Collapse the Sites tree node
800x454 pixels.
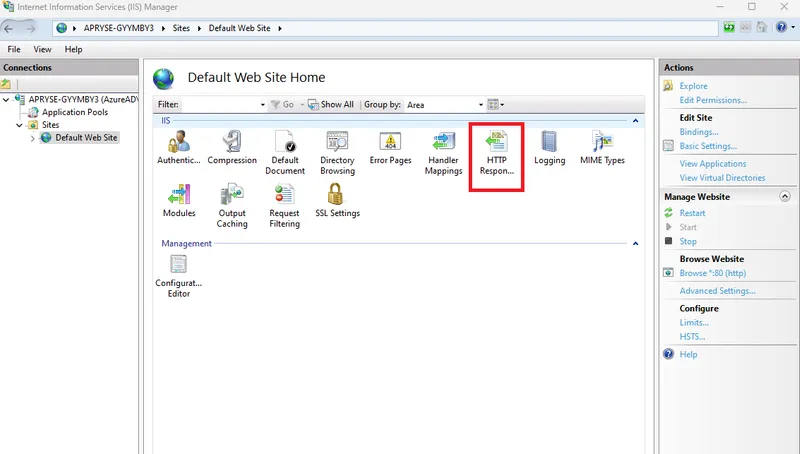pos(19,125)
